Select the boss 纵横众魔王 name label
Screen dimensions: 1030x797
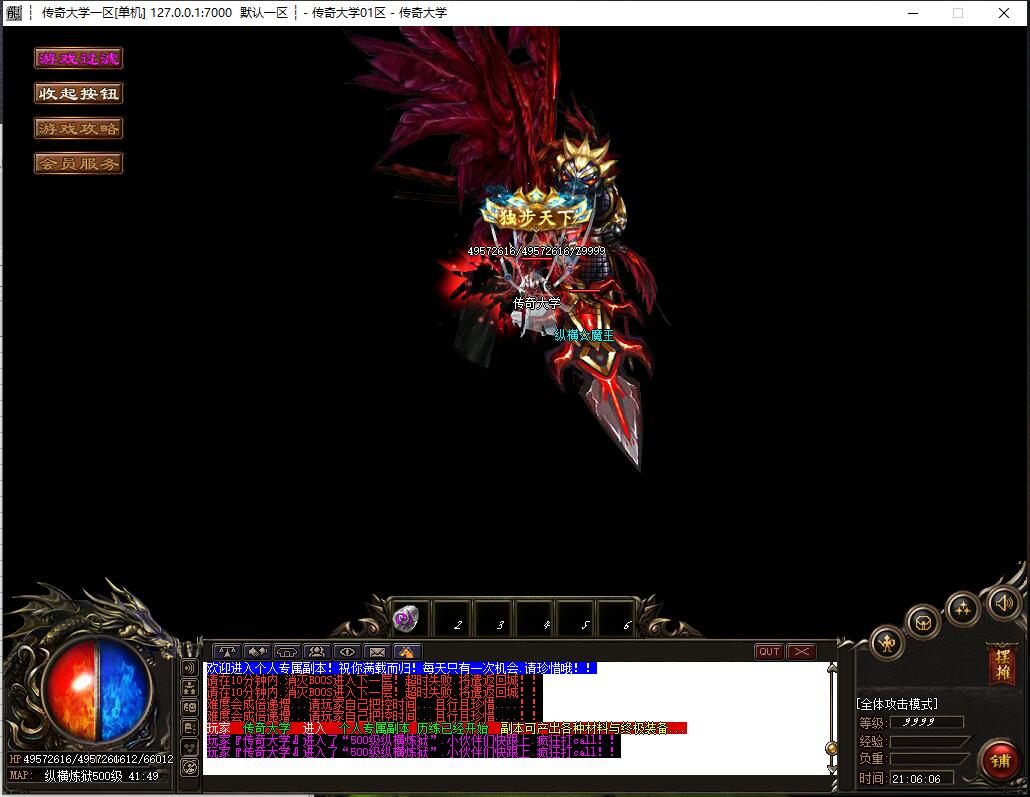pos(584,335)
